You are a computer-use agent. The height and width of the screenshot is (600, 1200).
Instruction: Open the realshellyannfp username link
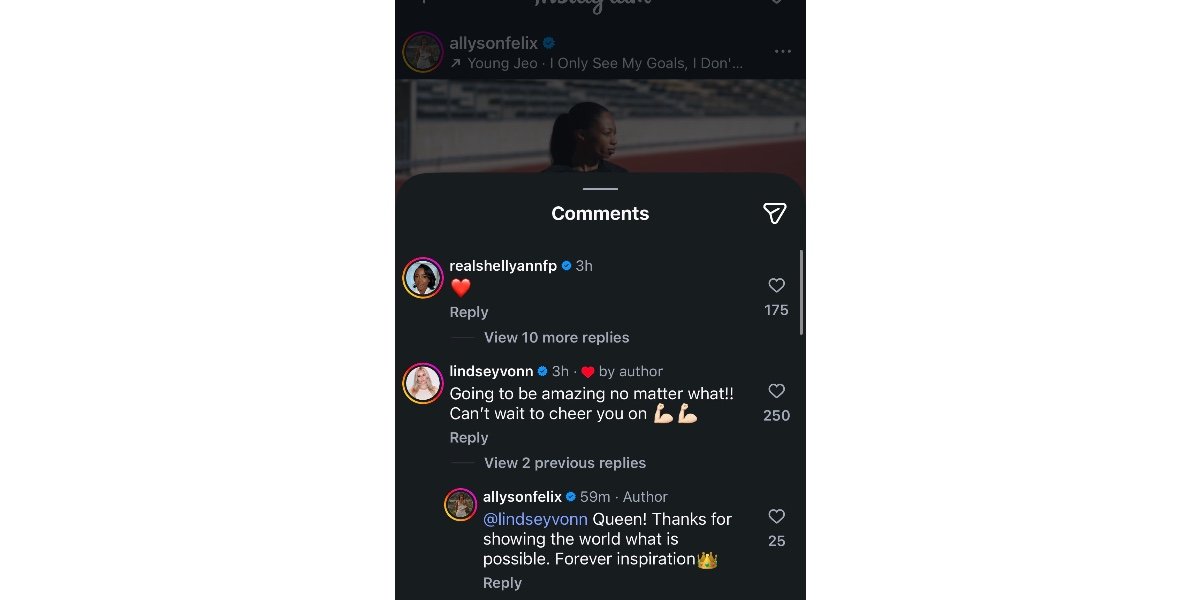tap(503, 265)
